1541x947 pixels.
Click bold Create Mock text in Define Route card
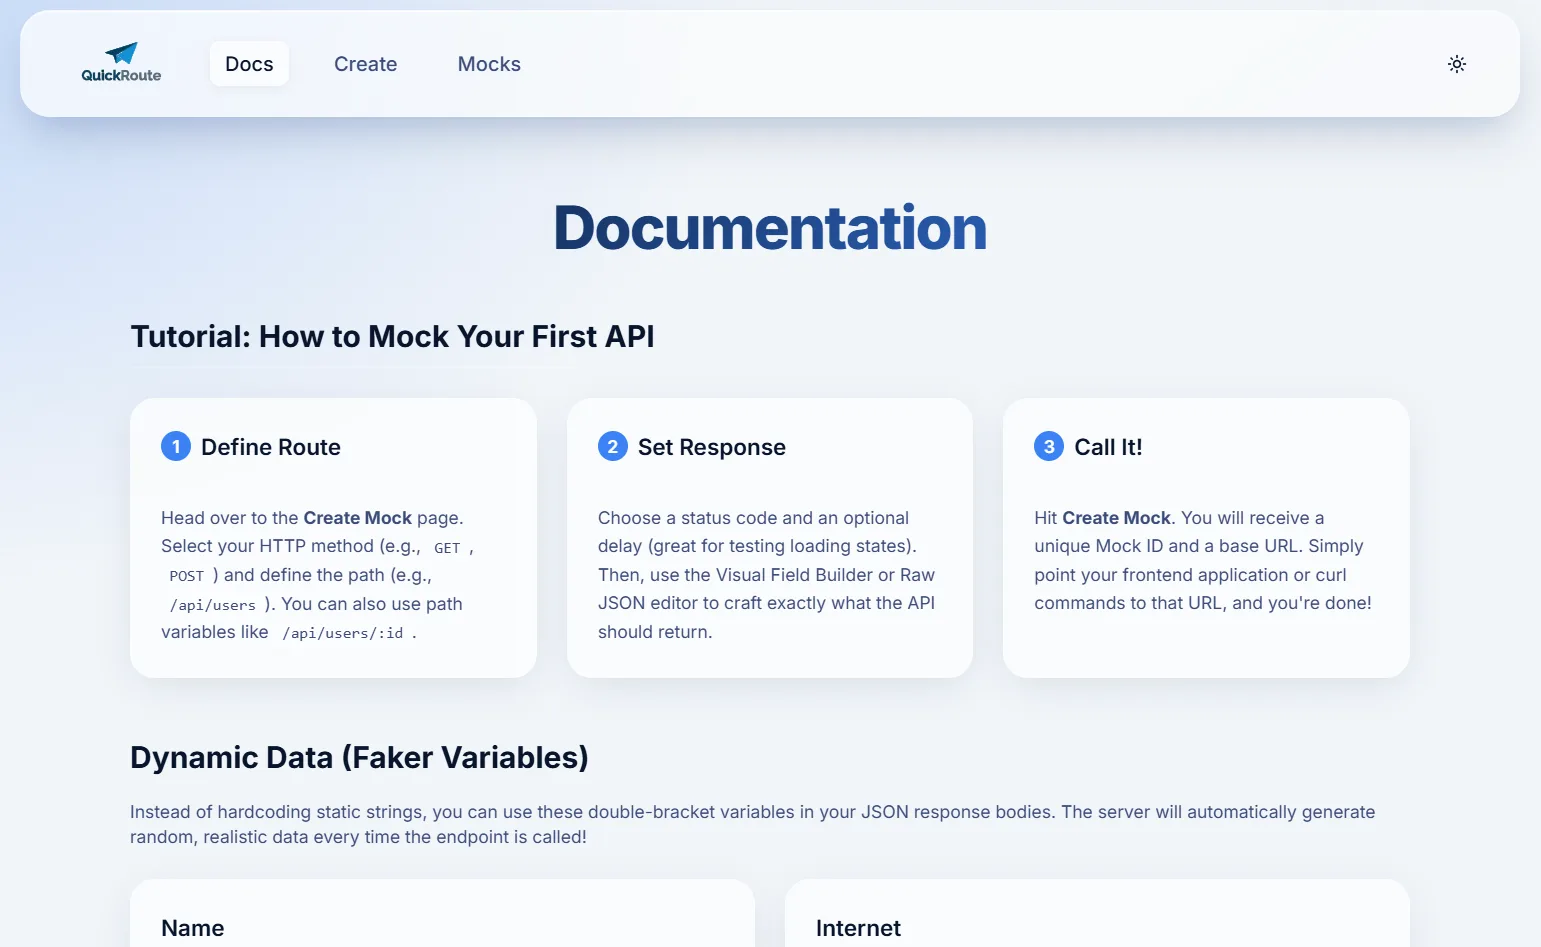click(358, 518)
